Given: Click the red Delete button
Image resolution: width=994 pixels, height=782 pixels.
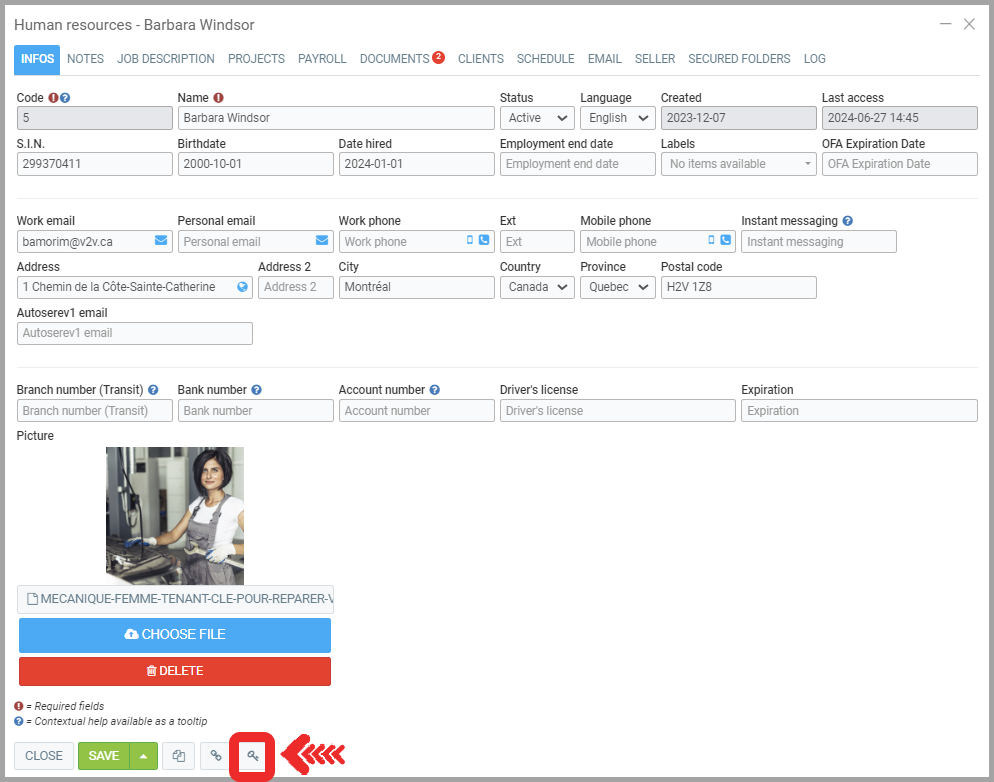Looking at the screenshot, I should click(175, 671).
